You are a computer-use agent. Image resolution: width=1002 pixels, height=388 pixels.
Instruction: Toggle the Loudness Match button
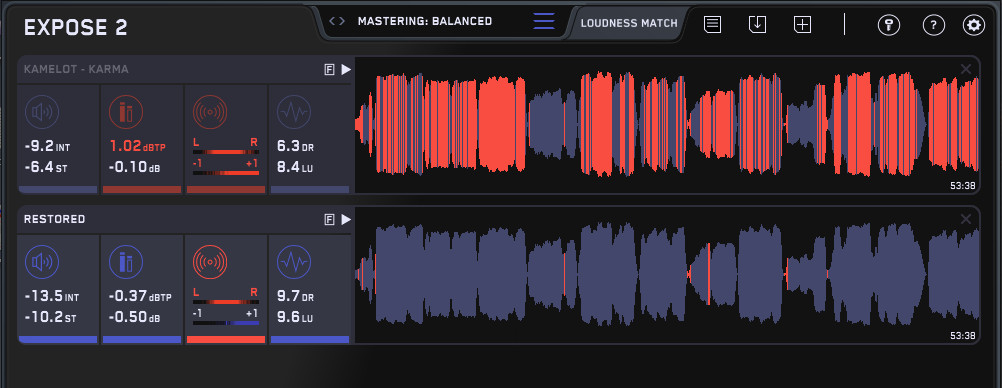[629, 24]
